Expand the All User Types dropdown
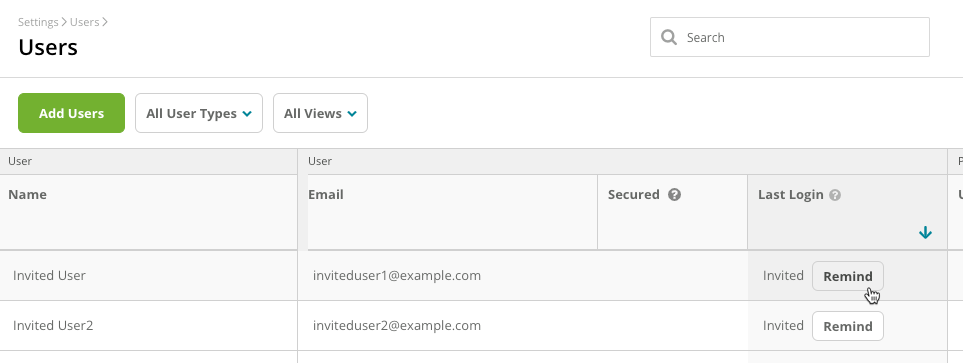 point(199,113)
